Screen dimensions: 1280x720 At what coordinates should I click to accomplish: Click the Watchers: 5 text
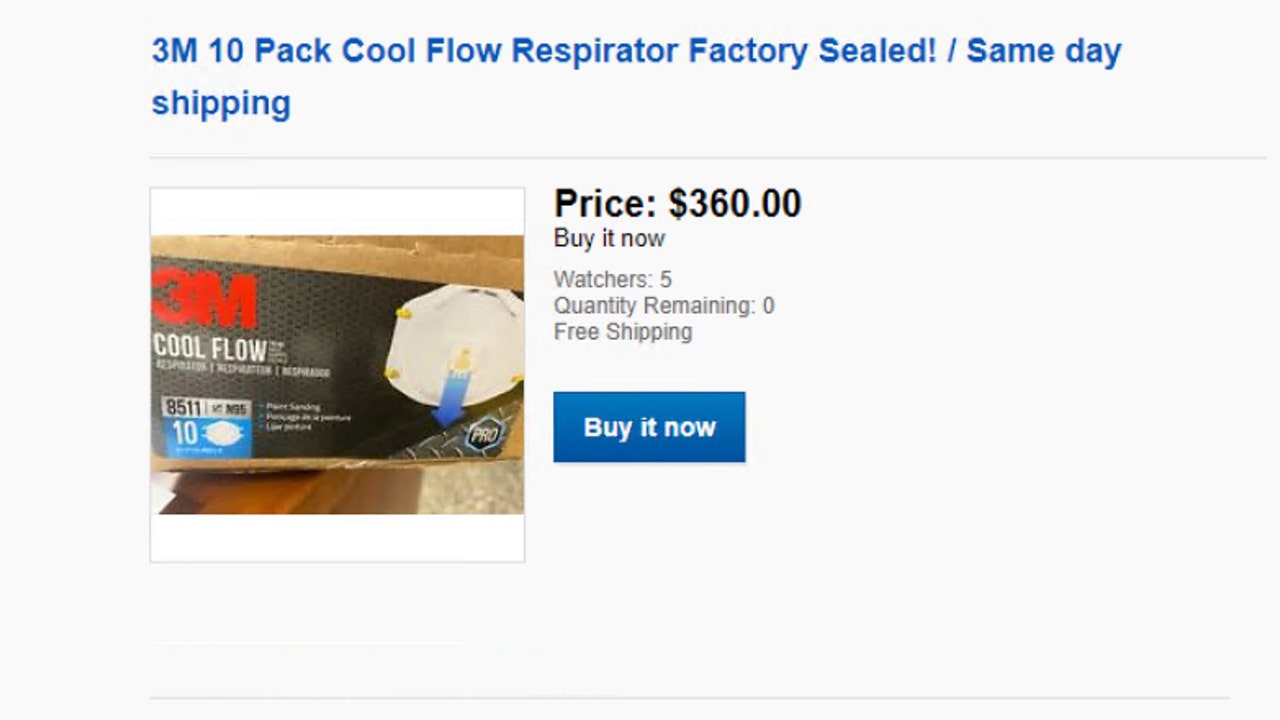[x=612, y=280]
